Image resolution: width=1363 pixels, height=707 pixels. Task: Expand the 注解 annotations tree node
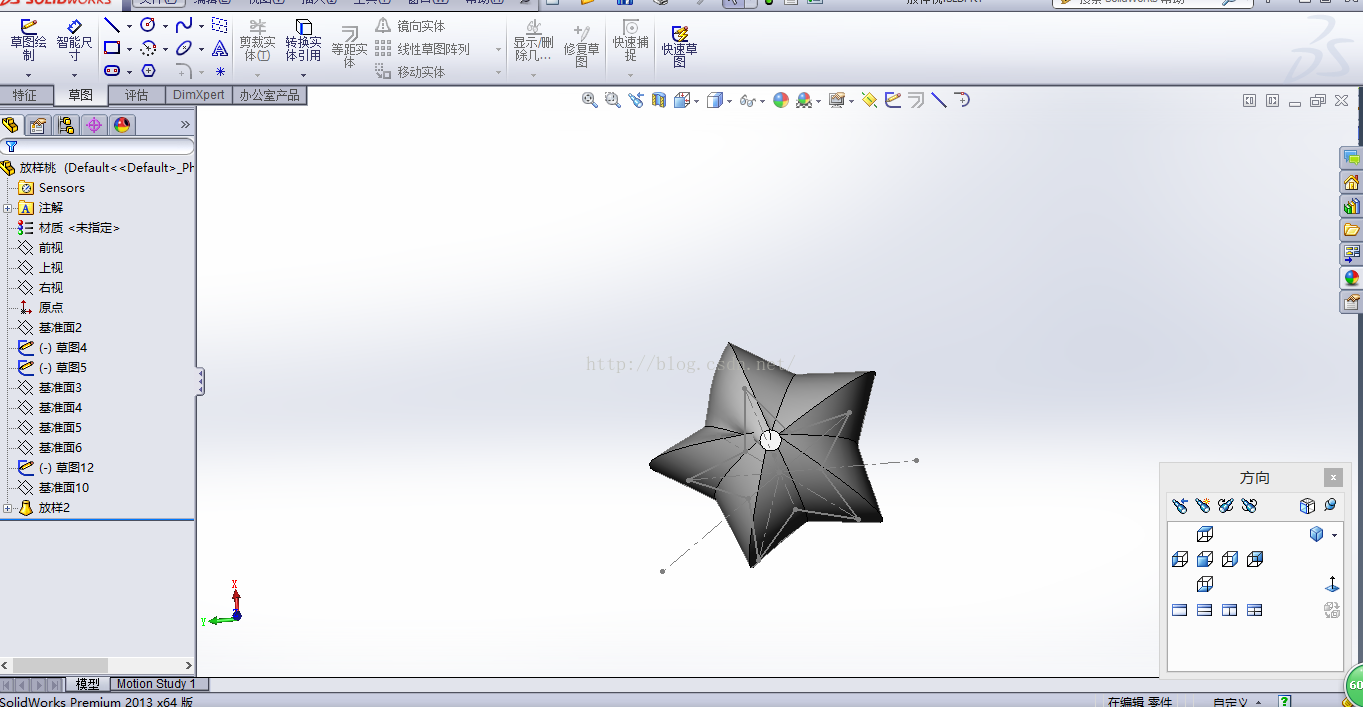pyautogui.click(x=7, y=208)
